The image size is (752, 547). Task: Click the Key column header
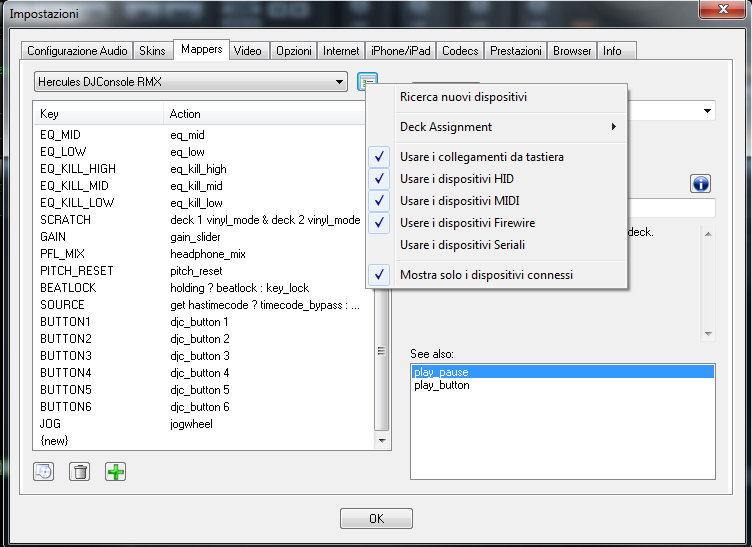[x=98, y=114]
